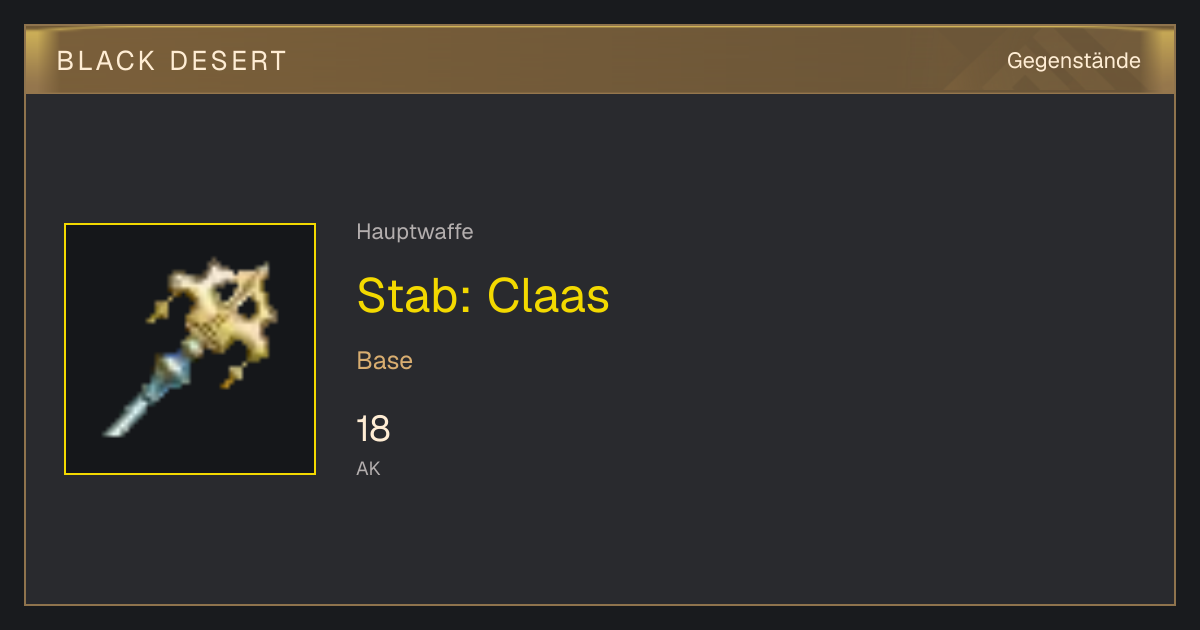Click the attack value 18
The height and width of the screenshot is (630, 1200).
click(x=373, y=429)
